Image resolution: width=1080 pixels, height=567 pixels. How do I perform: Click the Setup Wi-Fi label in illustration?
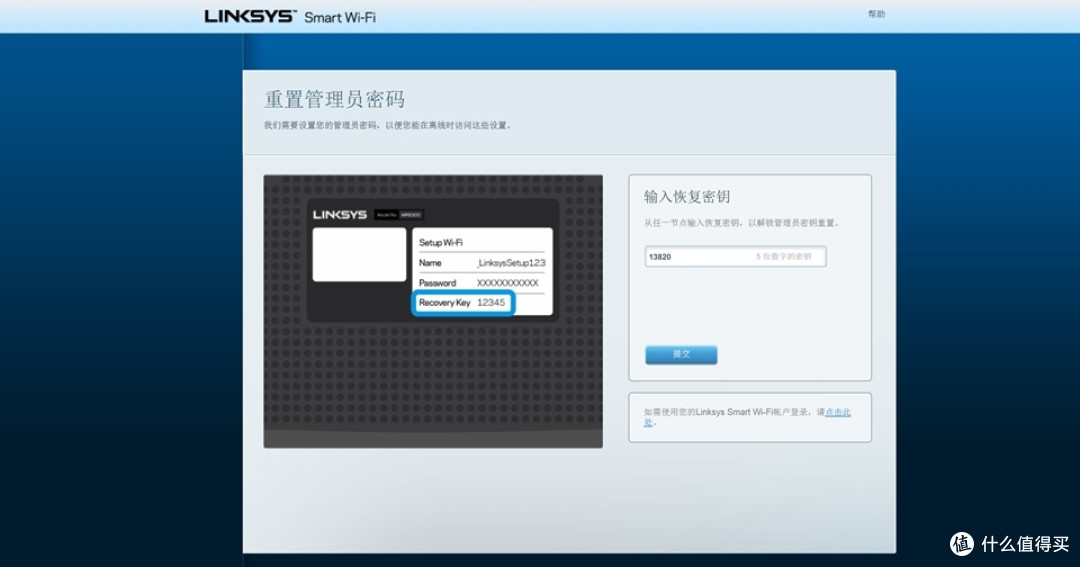441,243
